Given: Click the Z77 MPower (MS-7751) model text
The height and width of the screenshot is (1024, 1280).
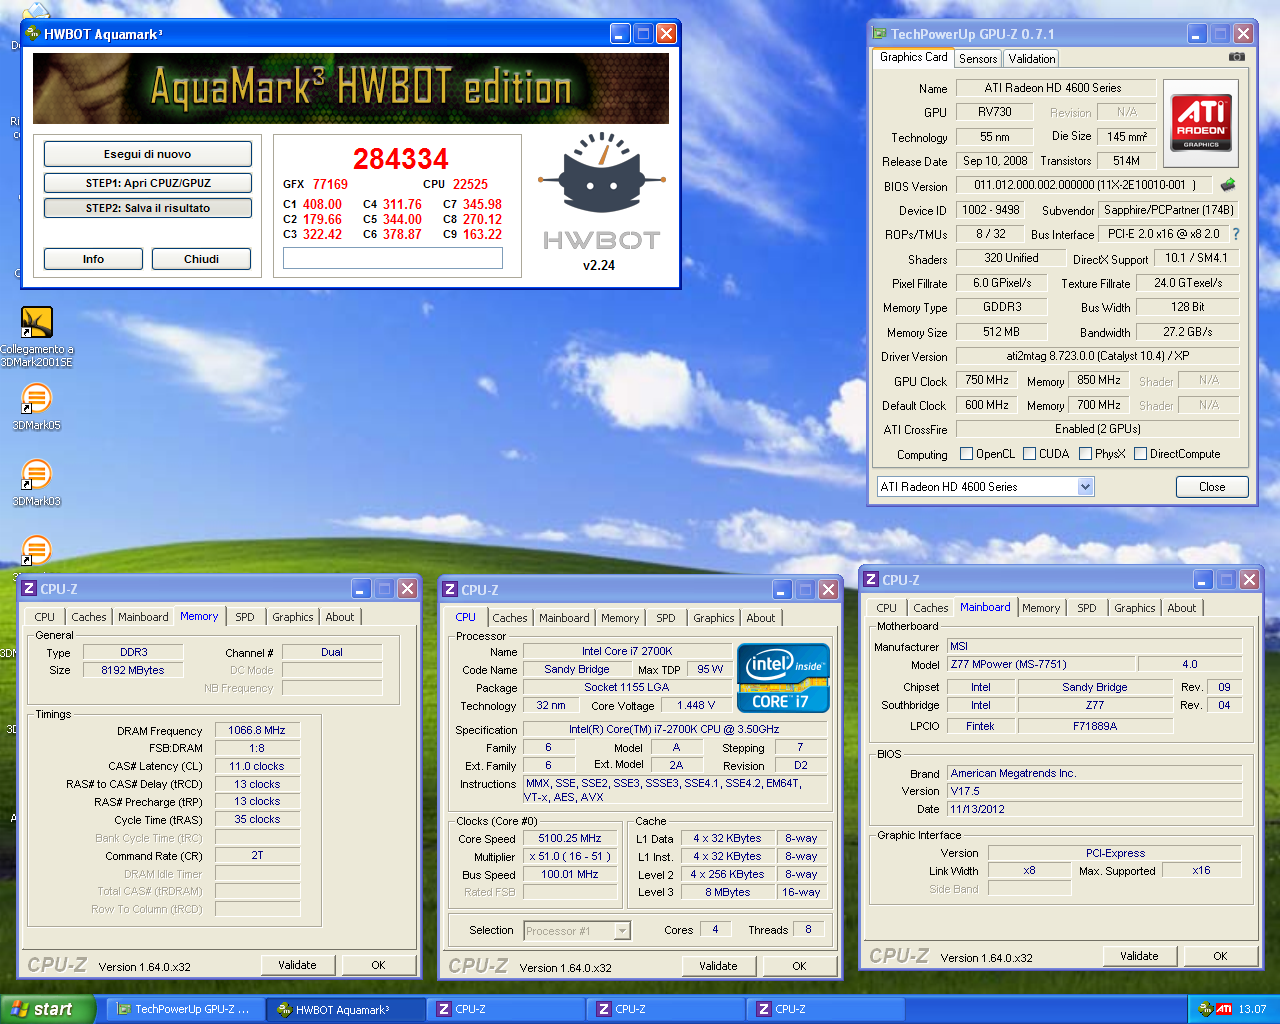Looking at the screenshot, I should coord(1008,664).
